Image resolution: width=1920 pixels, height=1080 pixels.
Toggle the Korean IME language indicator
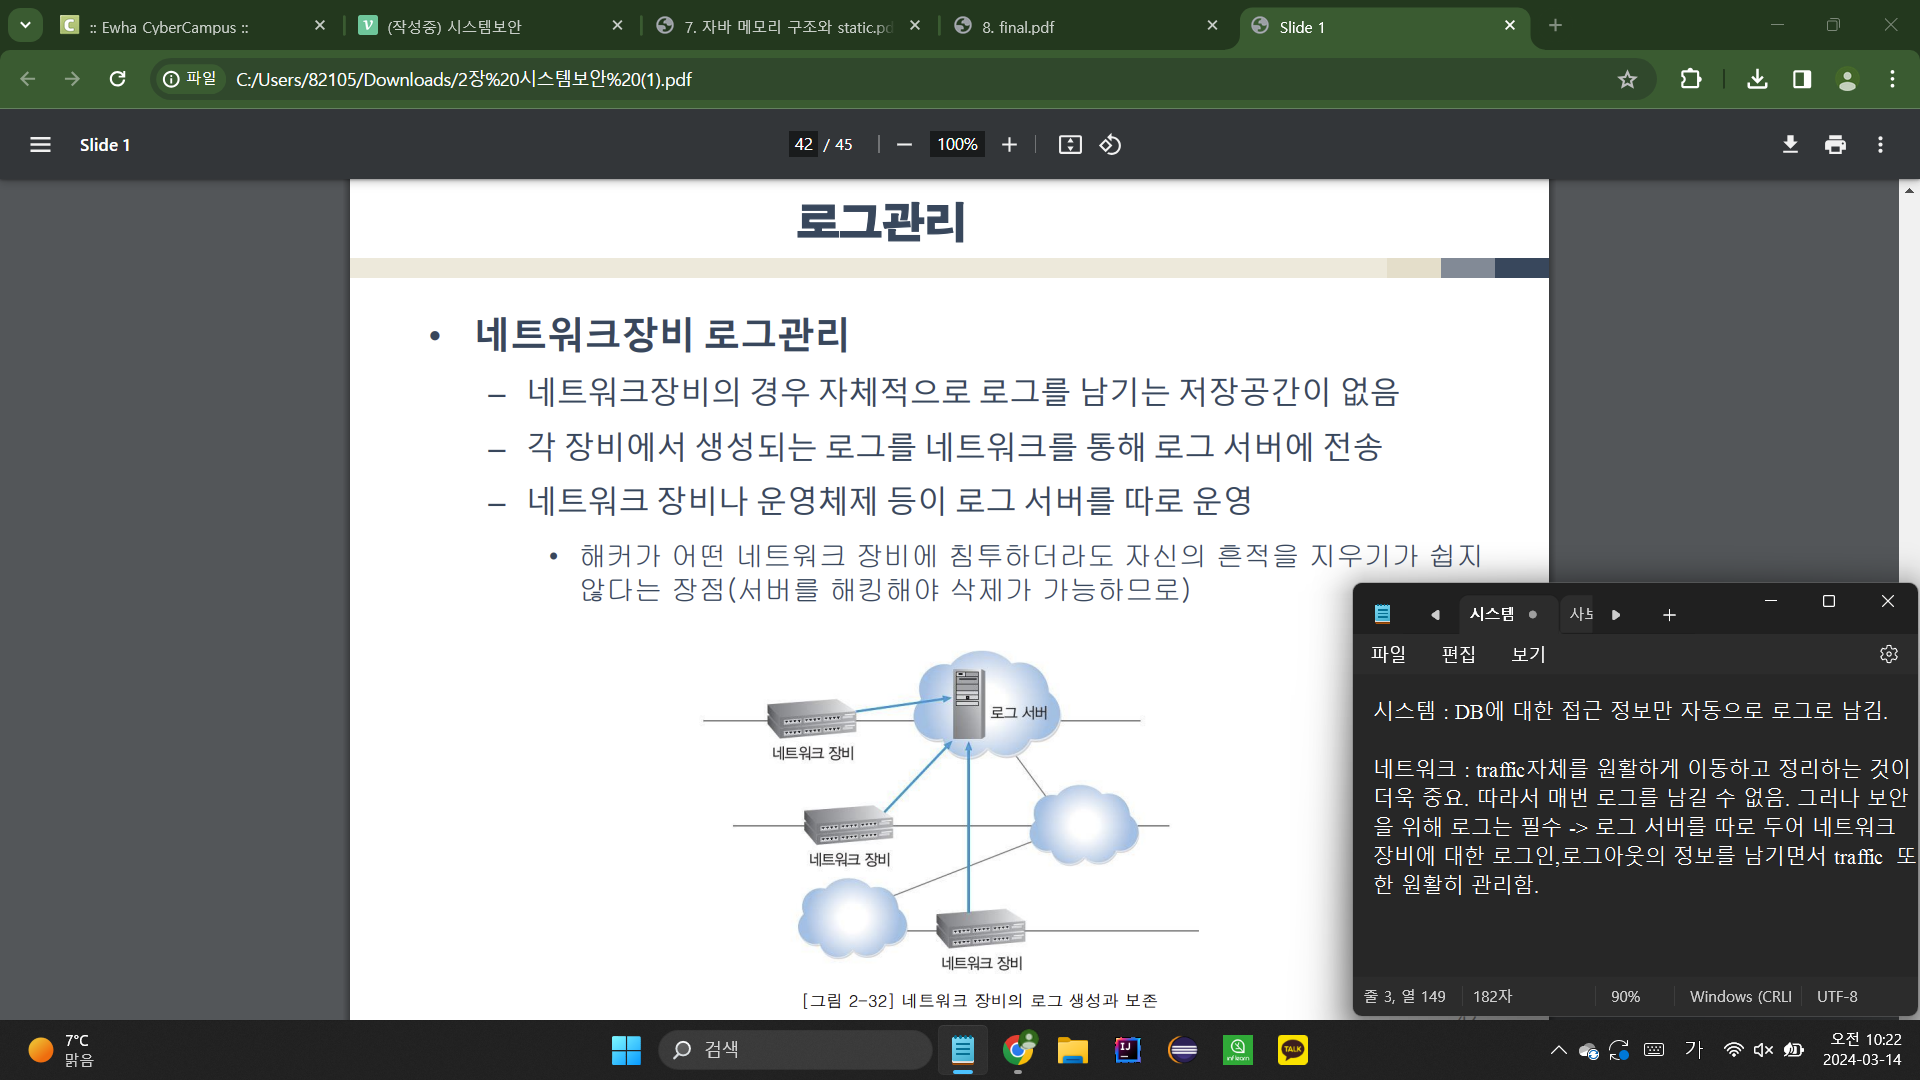point(1693,1049)
